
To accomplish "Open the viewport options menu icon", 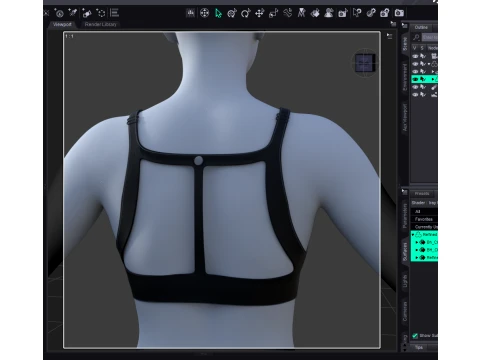I will tap(389, 36).
